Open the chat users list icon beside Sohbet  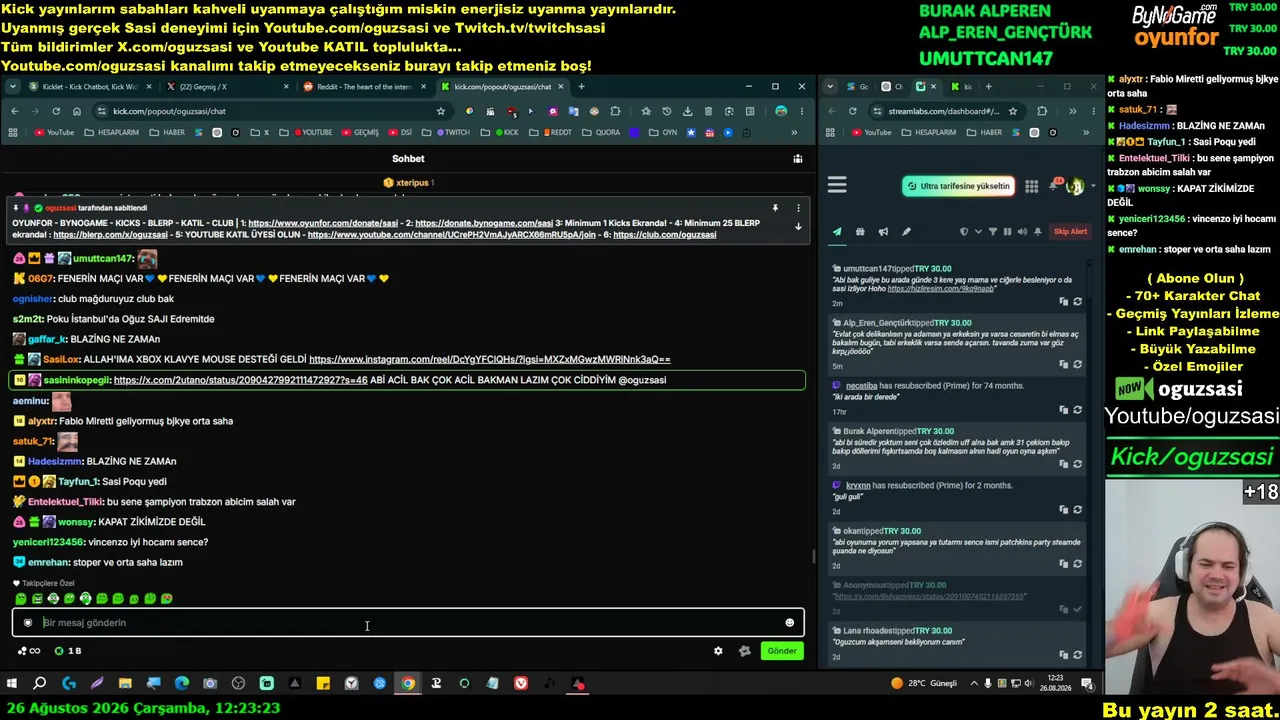tap(797, 159)
